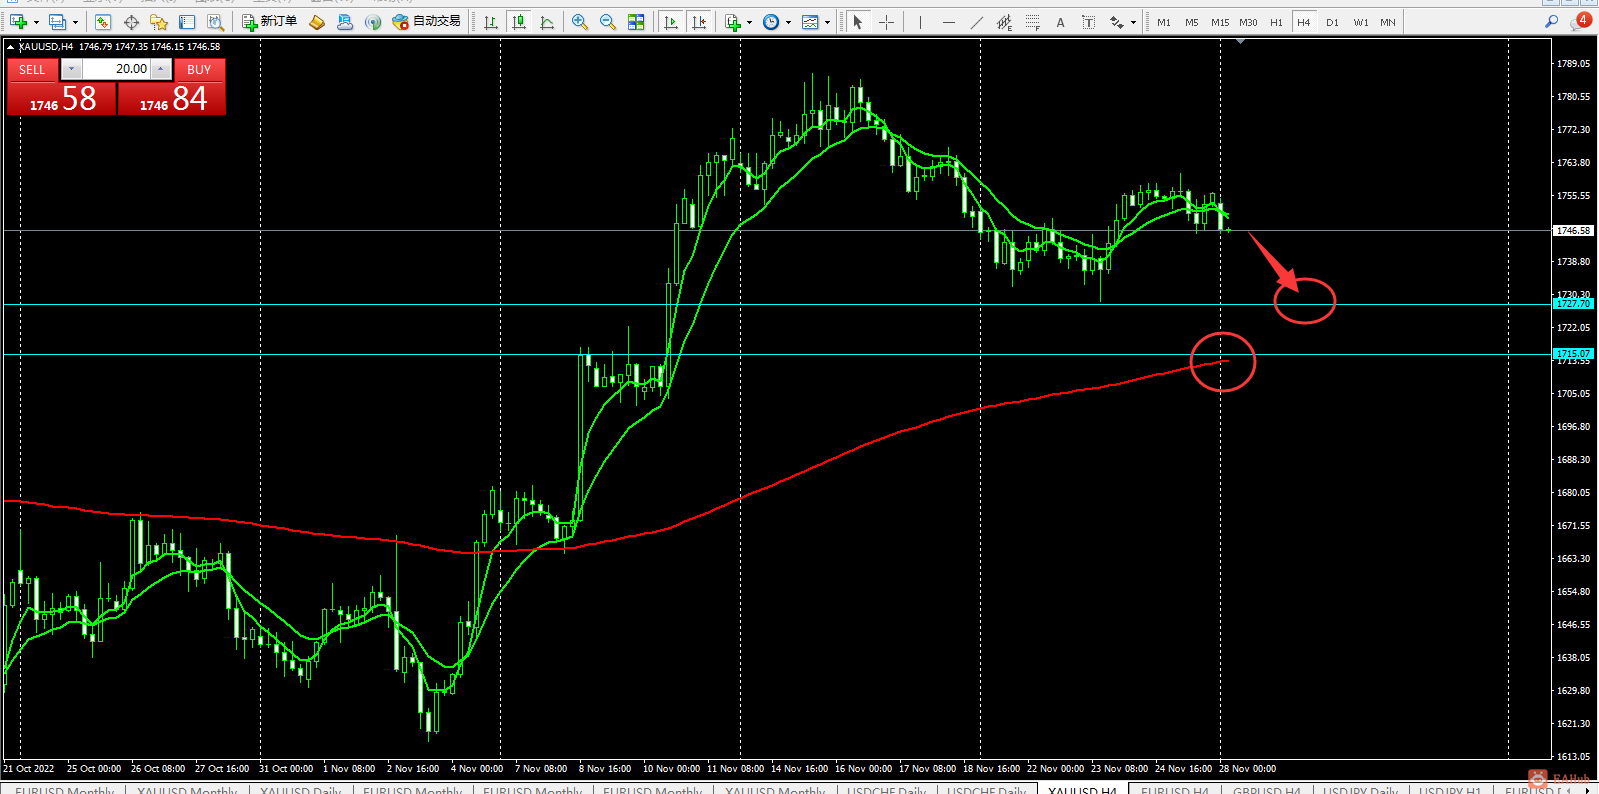Draw a horizontal line
The height and width of the screenshot is (794, 1599).
coord(948,22)
